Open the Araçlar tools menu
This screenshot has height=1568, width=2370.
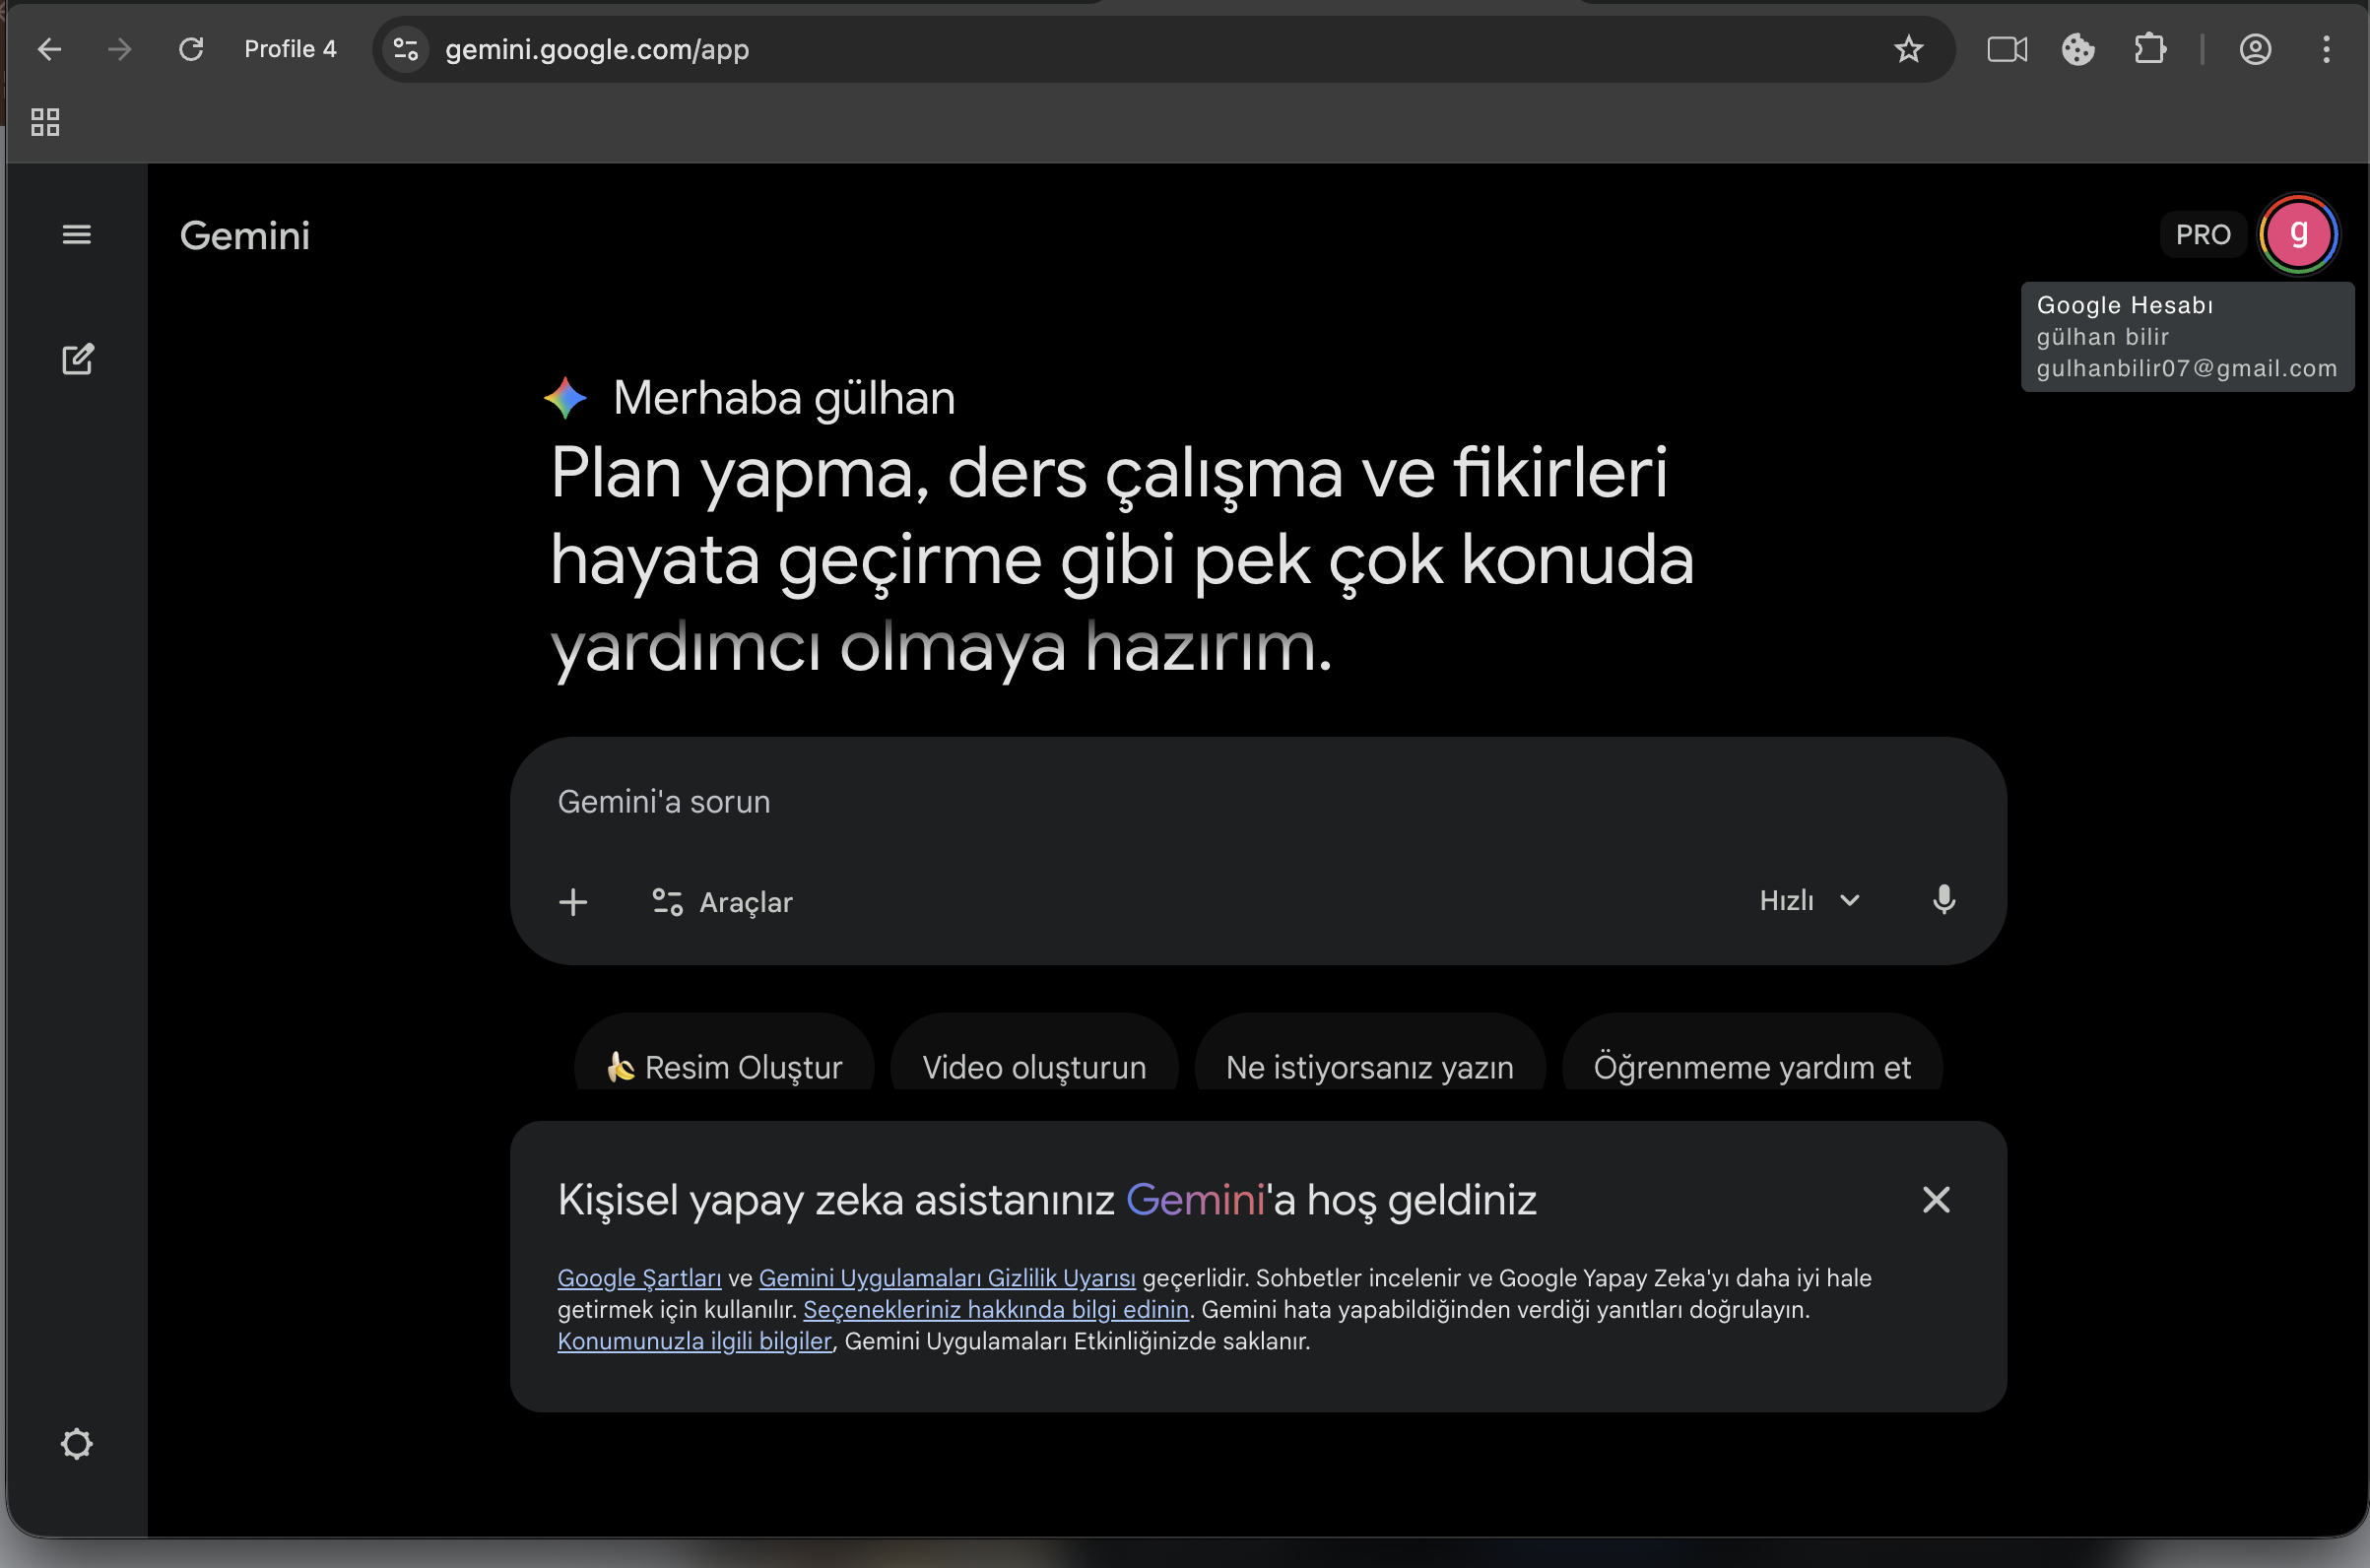coord(723,902)
